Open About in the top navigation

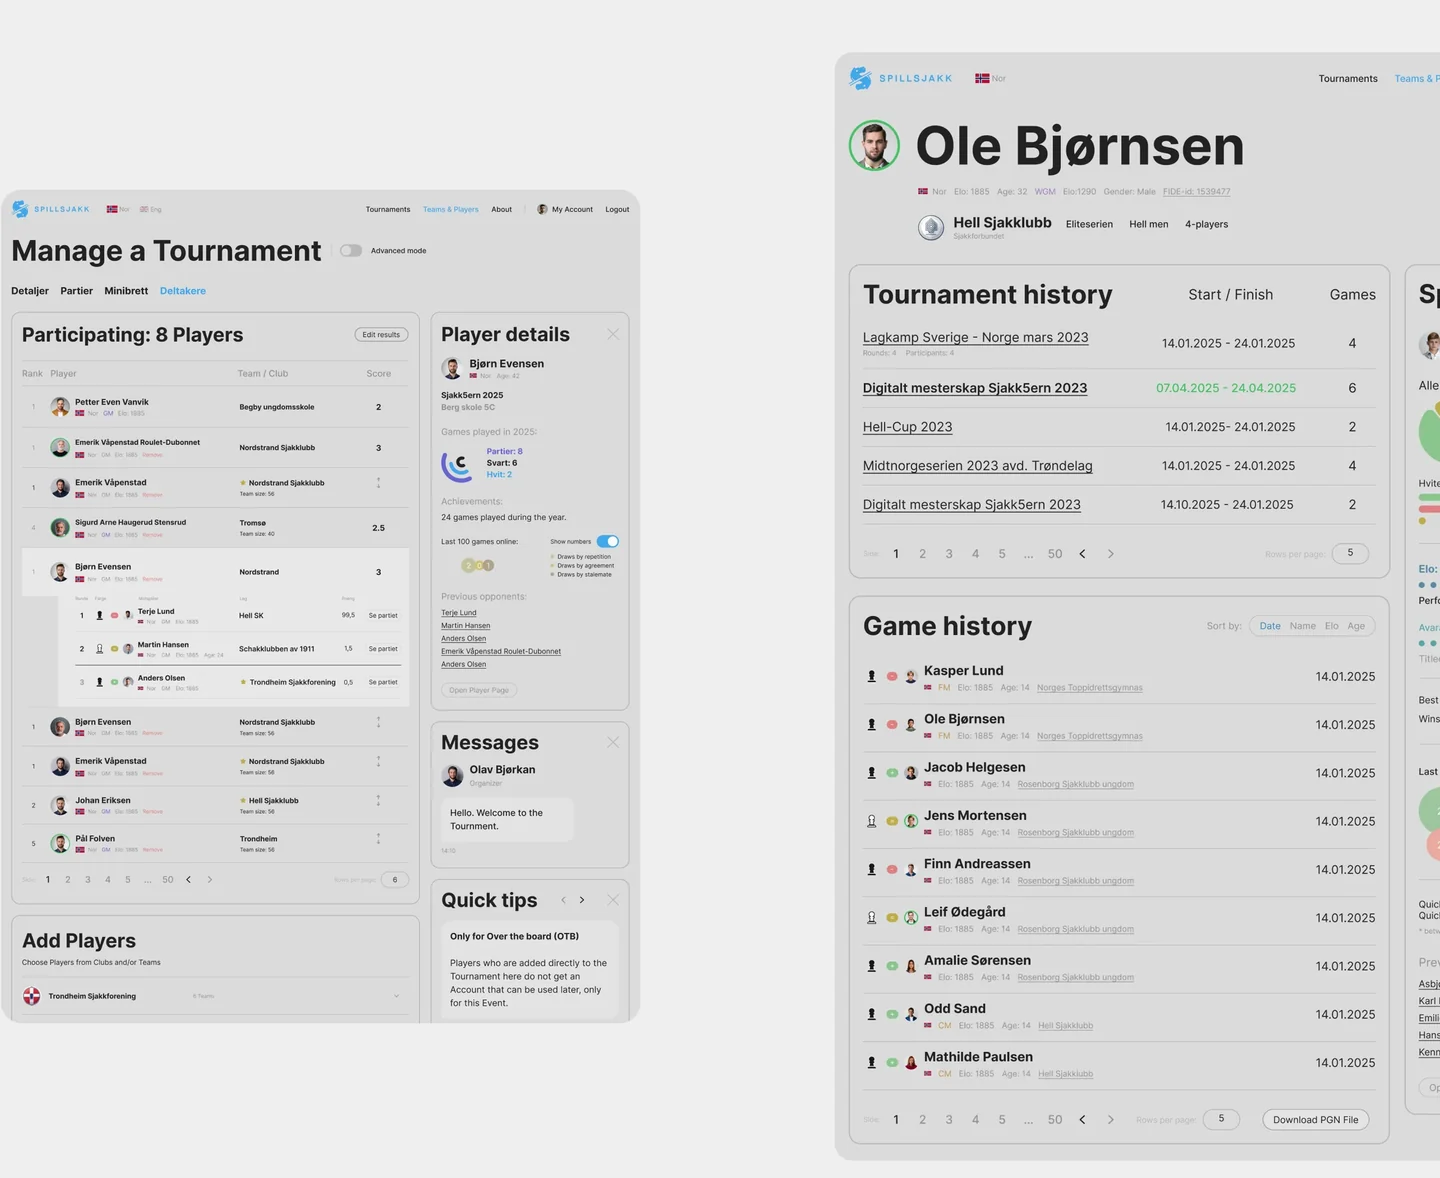pyautogui.click(x=502, y=209)
